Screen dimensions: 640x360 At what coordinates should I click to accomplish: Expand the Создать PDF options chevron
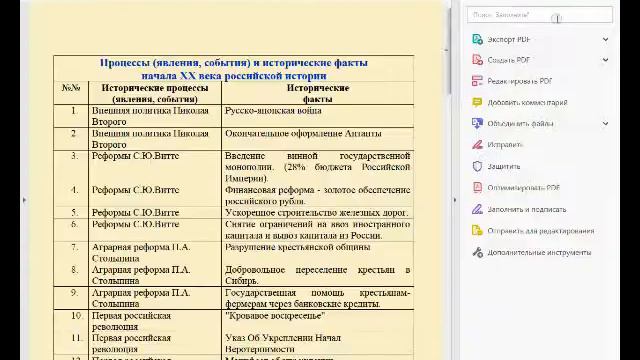605,60
